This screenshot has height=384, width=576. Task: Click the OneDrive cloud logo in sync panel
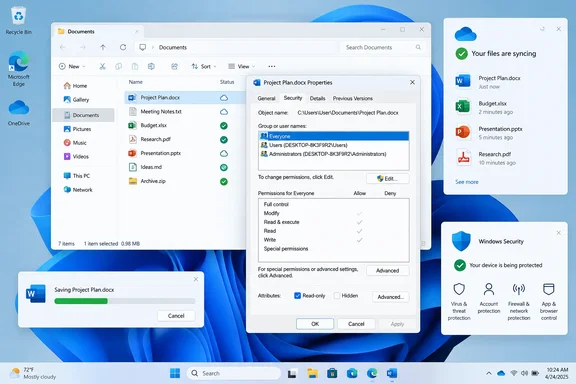(x=465, y=34)
